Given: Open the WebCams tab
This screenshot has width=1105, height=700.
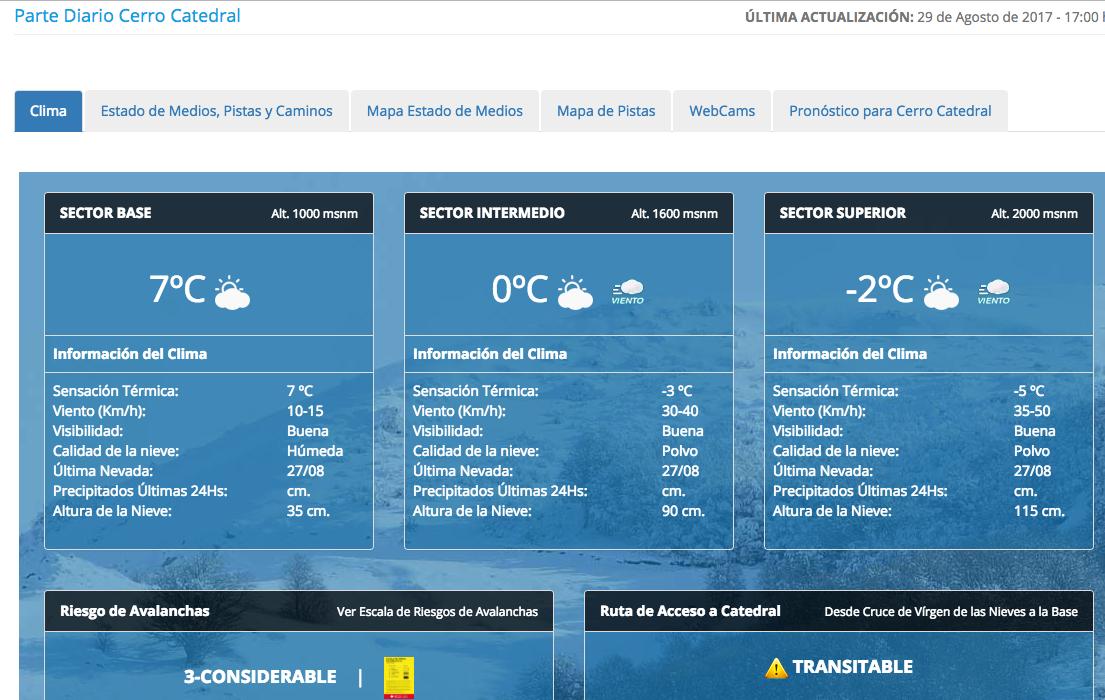Looking at the screenshot, I should coord(722,111).
